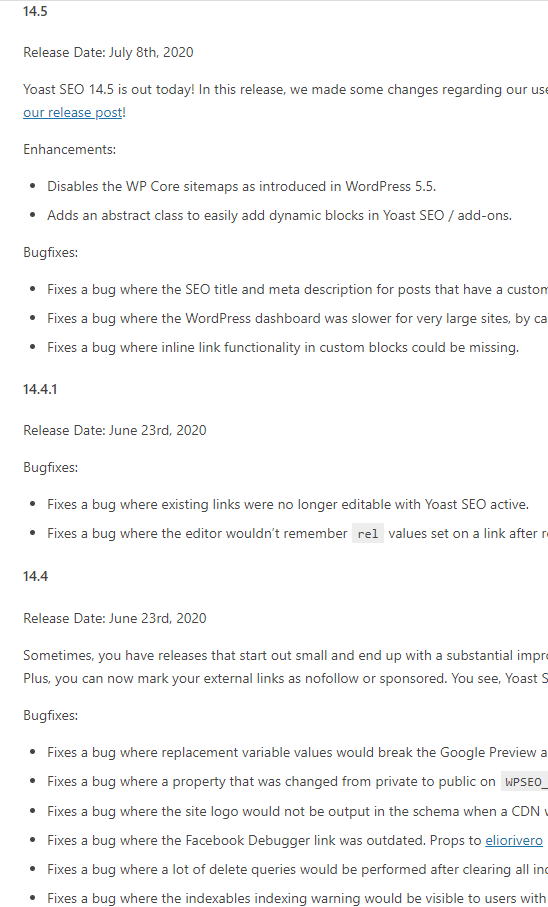Click the "Yoast SEO 14.5 is out today" paragraph
This screenshot has width=548, height=907.
click(x=285, y=101)
